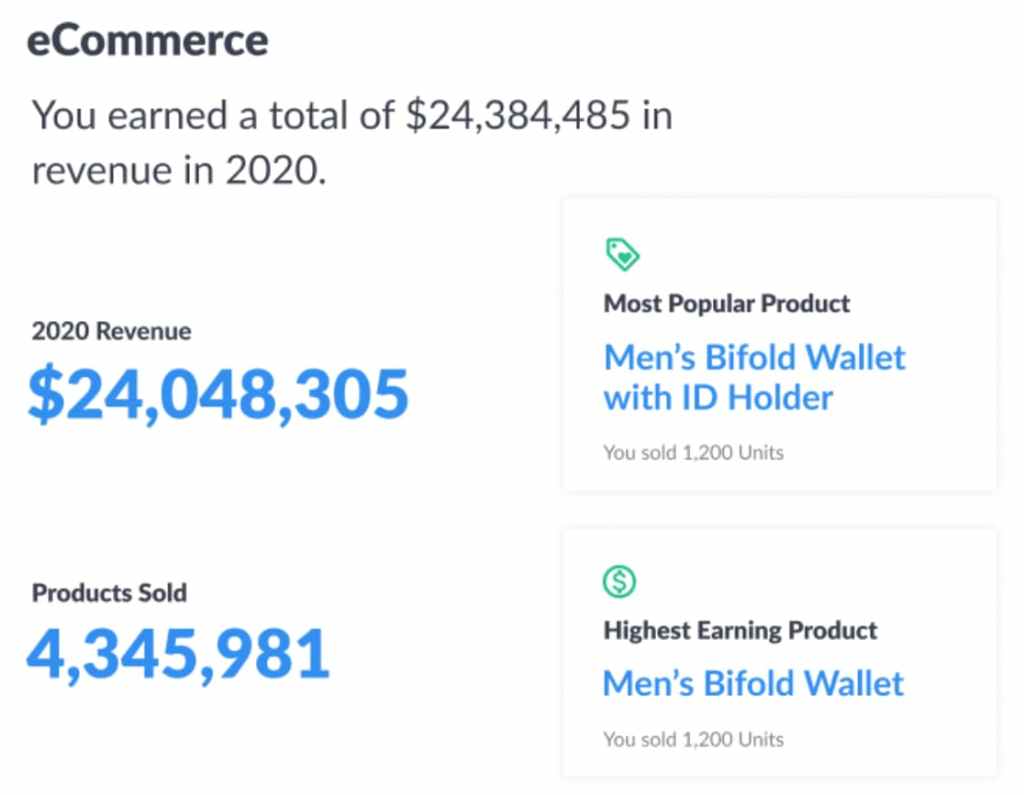The height and width of the screenshot is (795, 1024).
Task: Click the 2020 Revenue figure $24,048,305
Action: pyautogui.click(x=219, y=393)
